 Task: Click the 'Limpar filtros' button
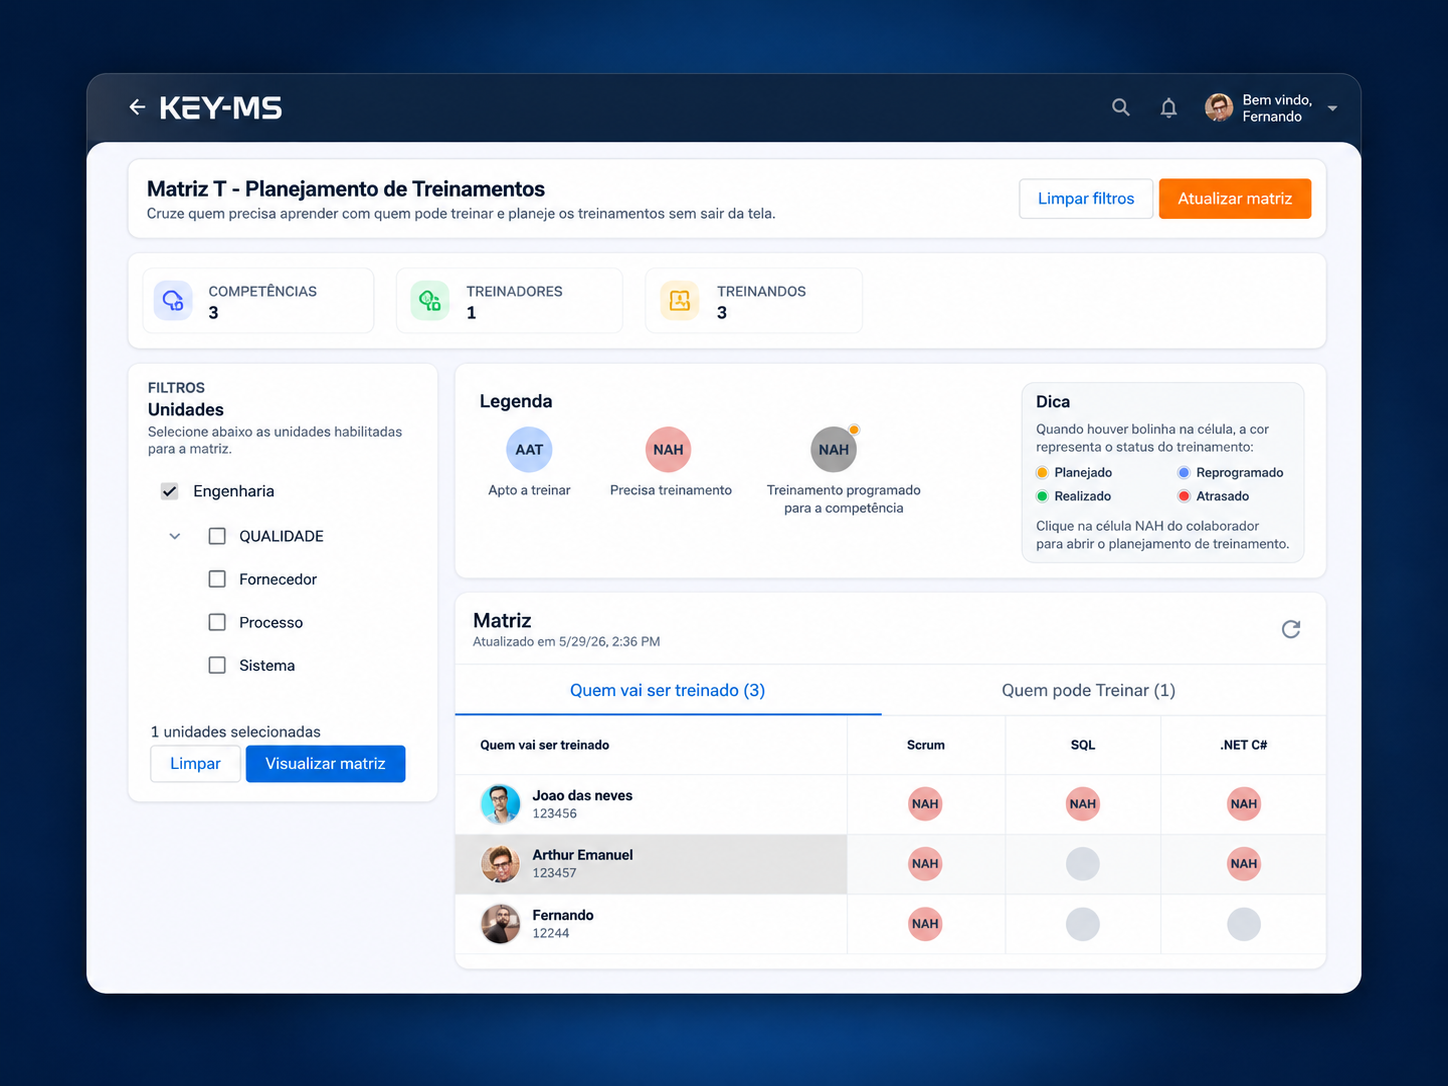[1086, 199]
